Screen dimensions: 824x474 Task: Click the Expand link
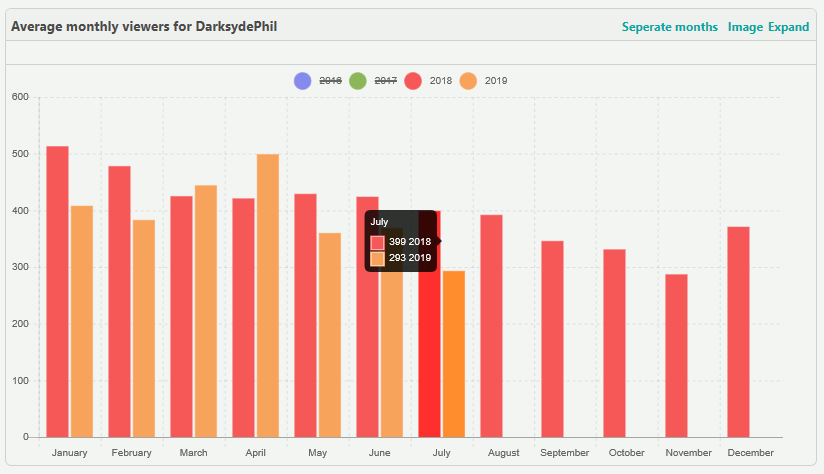788,27
